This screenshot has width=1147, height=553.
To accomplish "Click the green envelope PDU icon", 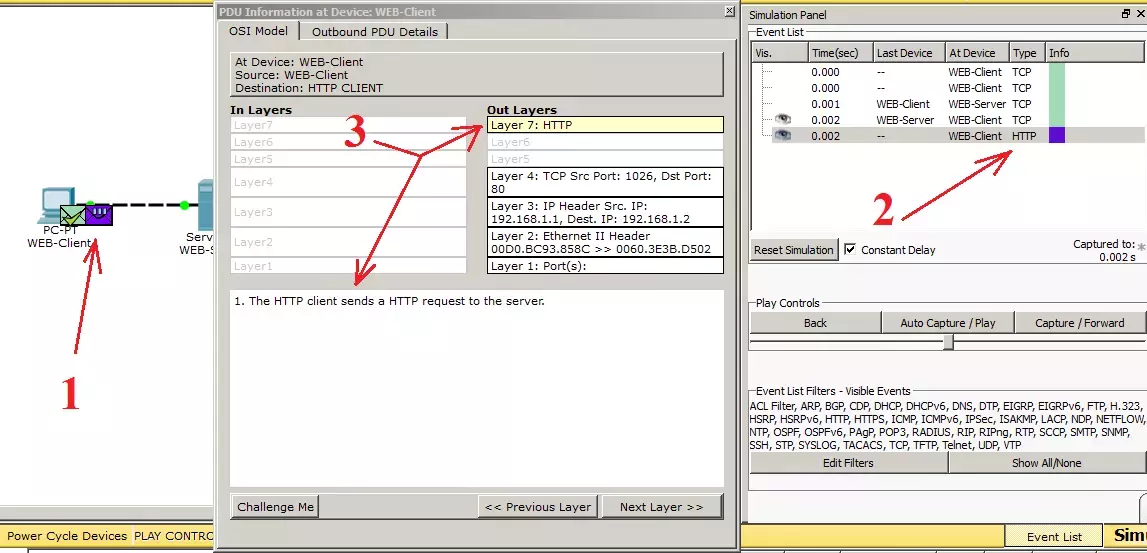I will click(72, 215).
